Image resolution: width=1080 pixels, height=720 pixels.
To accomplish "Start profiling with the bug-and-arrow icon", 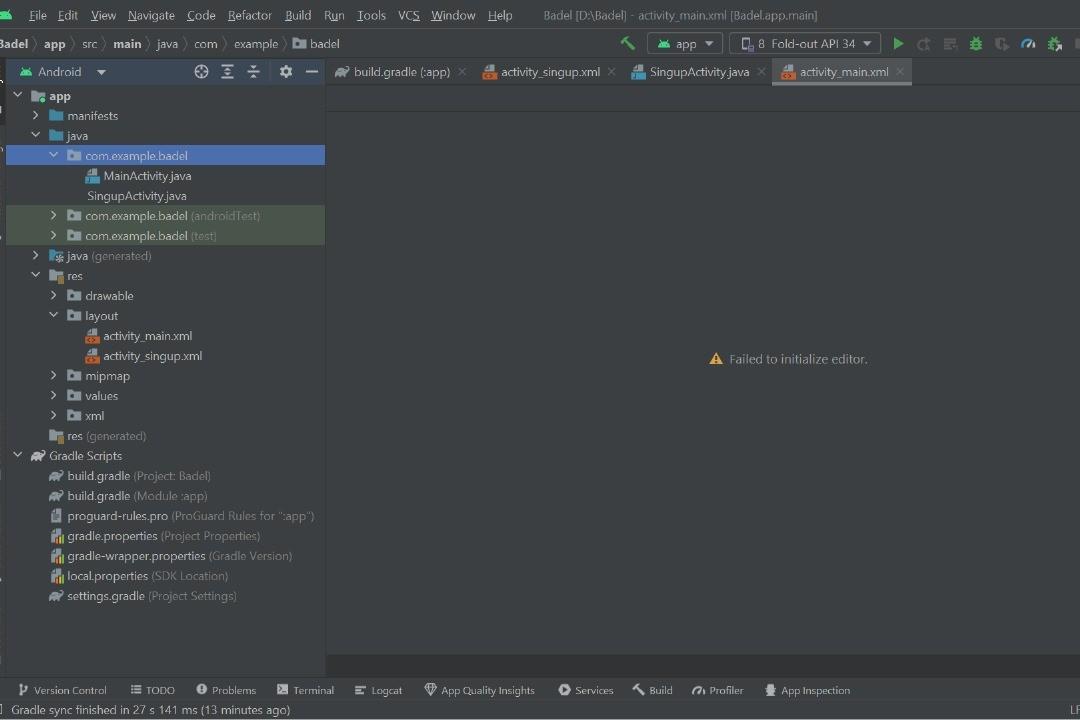I will tap(1054, 44).
